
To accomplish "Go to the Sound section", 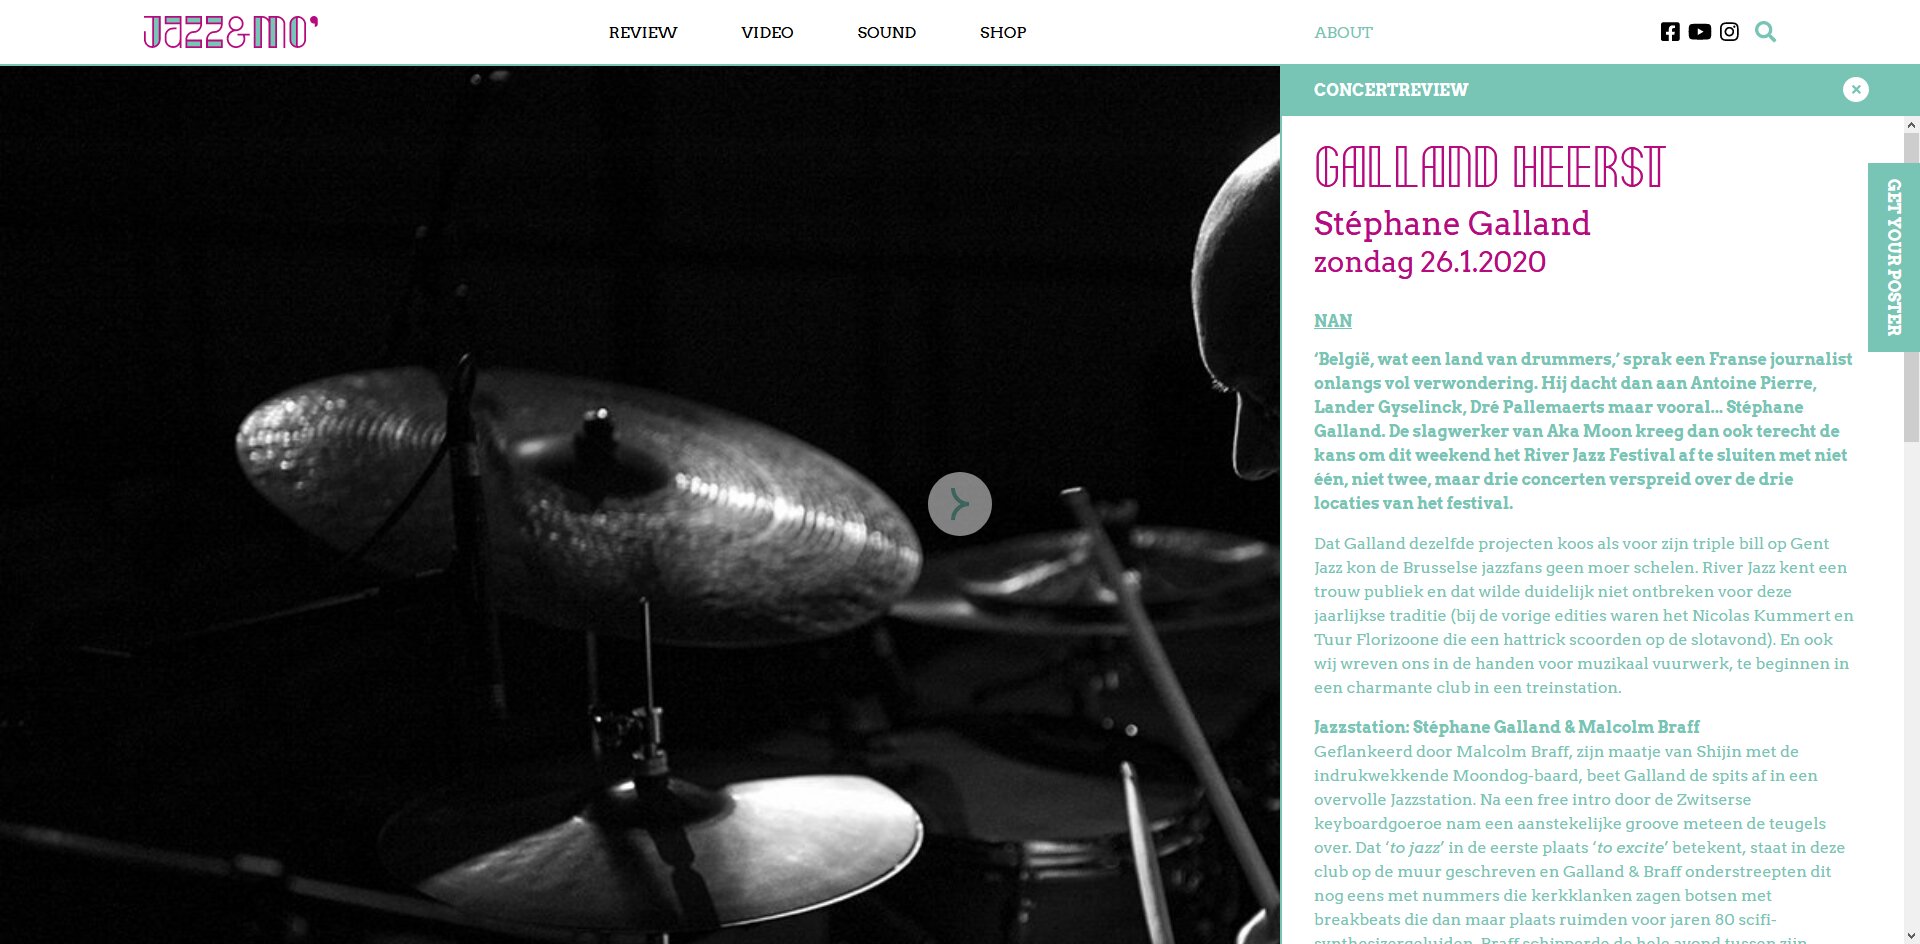I will pos(886,32).
